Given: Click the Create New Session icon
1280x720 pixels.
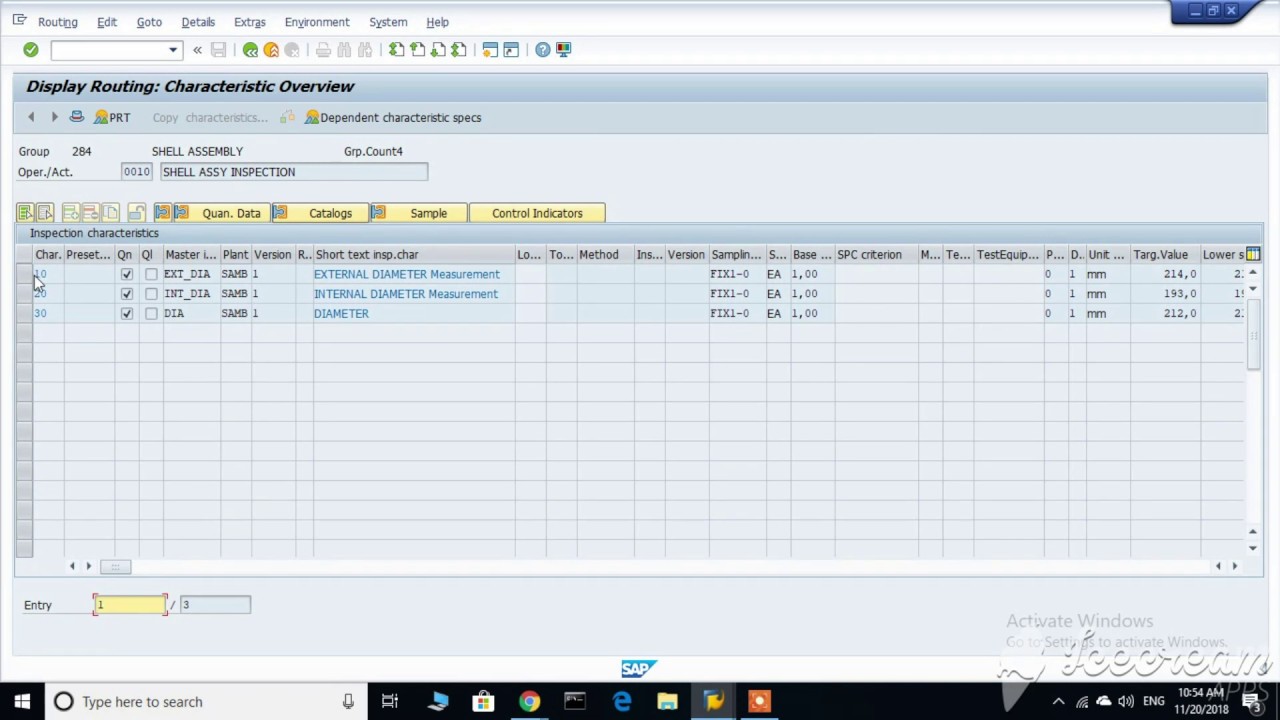Looking at the screenshot, I should 490,50.
